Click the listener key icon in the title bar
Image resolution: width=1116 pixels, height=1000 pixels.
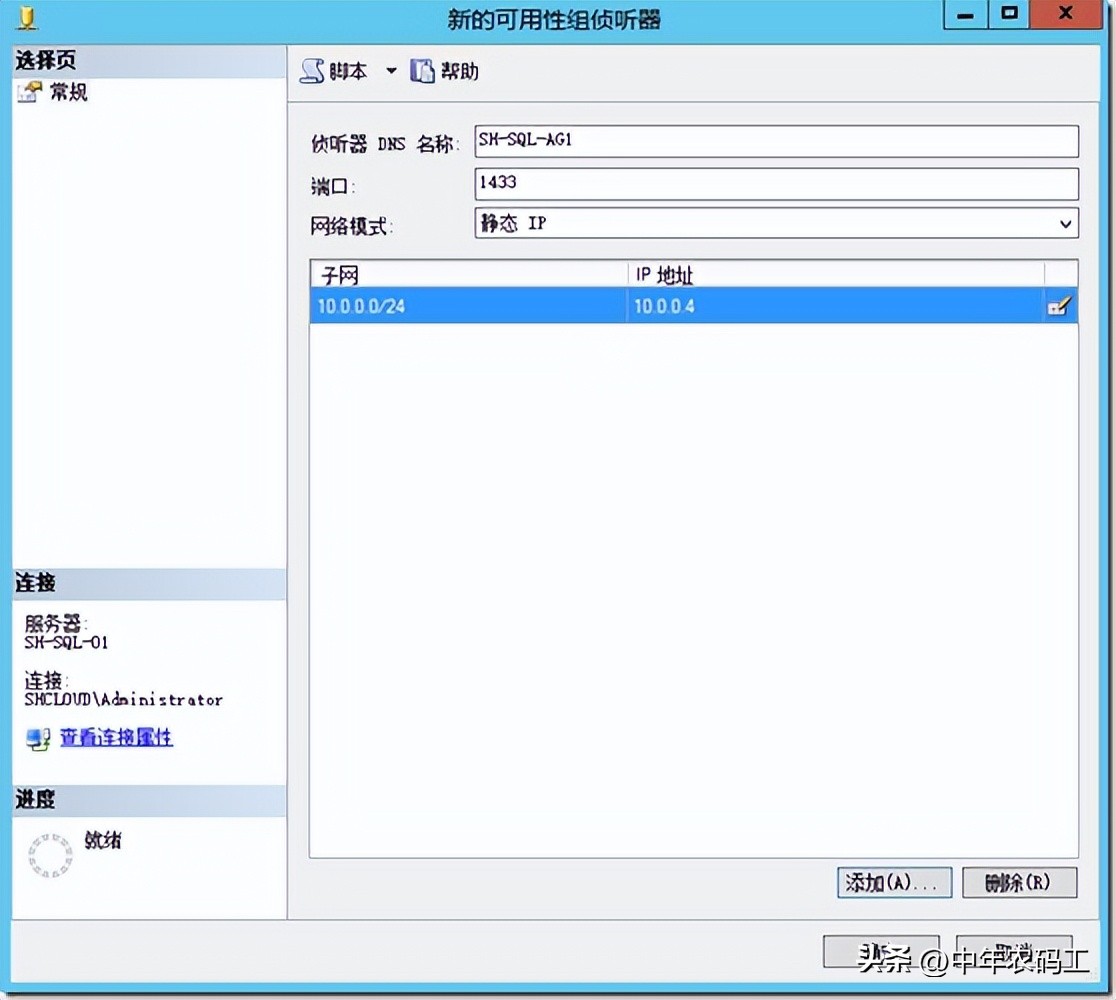[x=25, y=16]
